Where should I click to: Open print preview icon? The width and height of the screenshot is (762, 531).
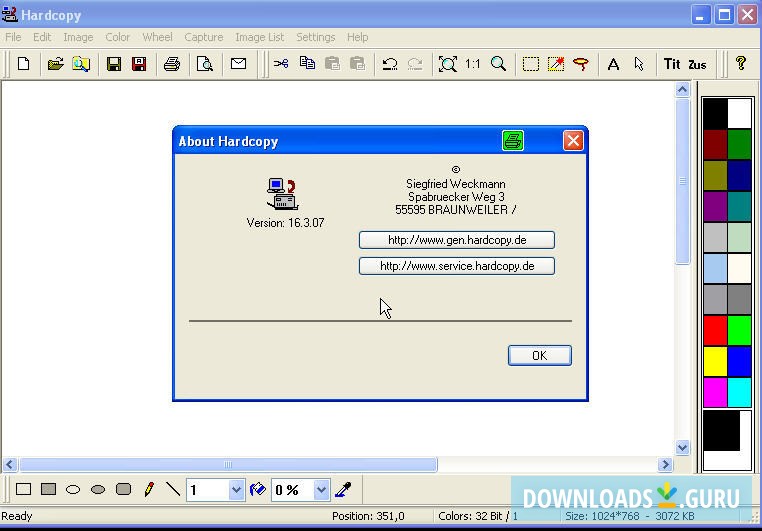point(205,64)
